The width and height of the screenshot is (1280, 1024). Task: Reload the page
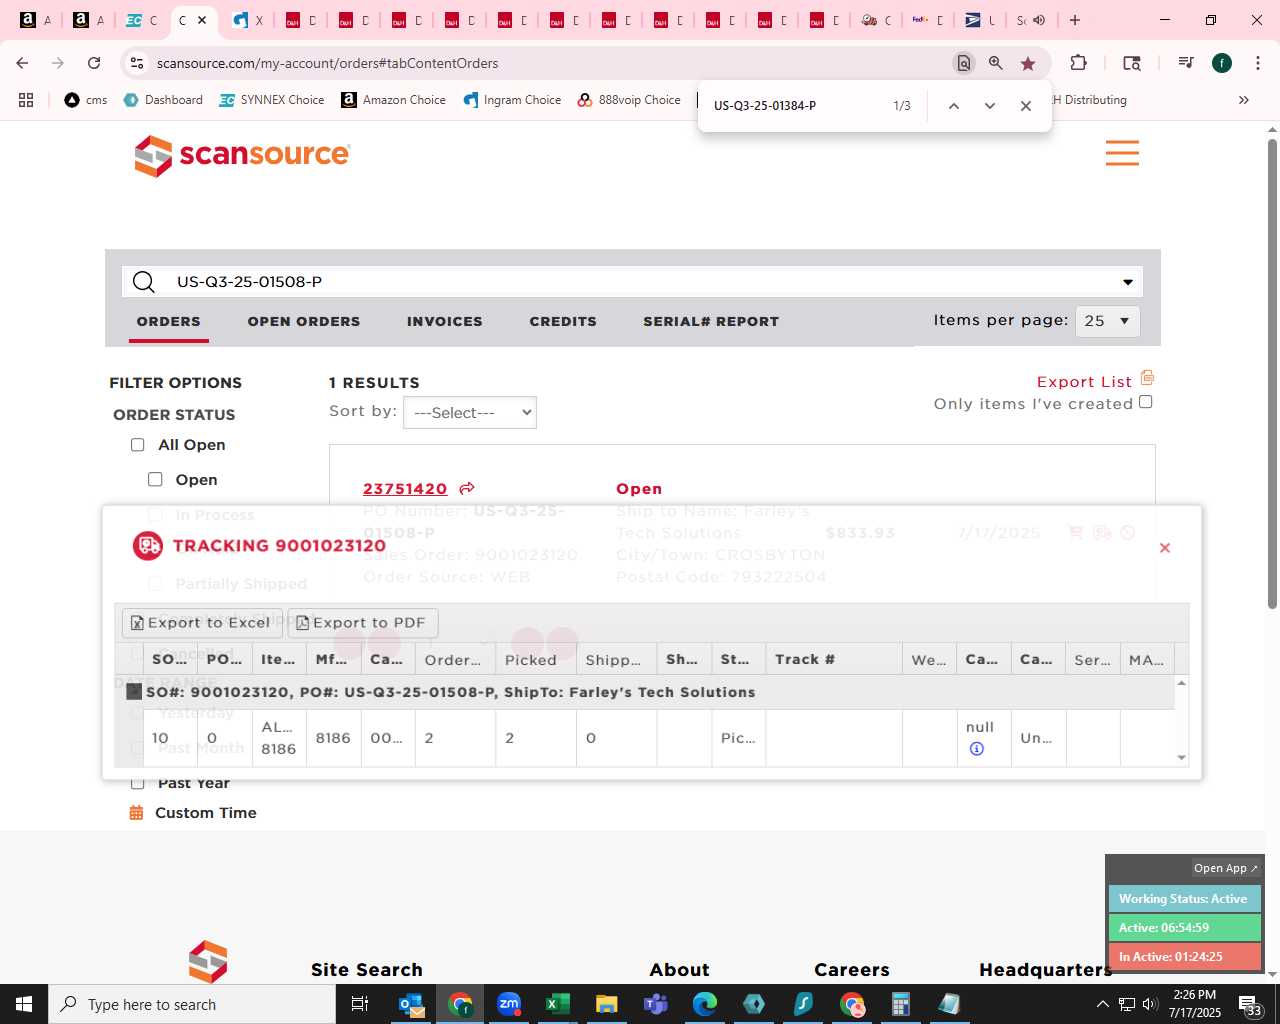click(94, 63)
